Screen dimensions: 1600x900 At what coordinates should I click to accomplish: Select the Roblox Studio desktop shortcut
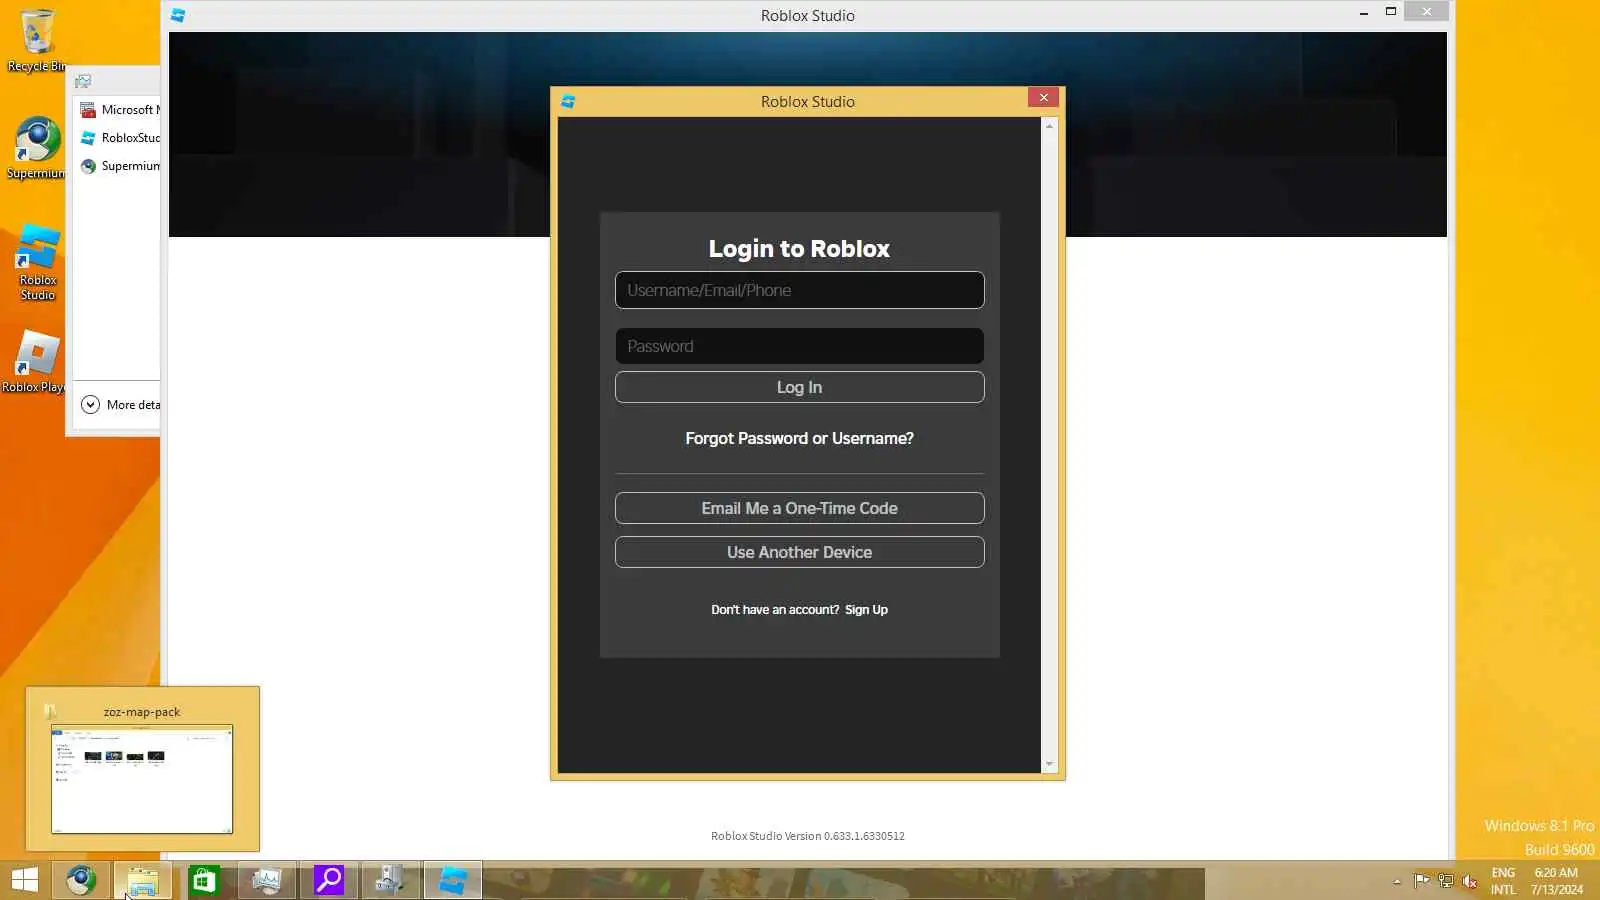coord(38,262)
